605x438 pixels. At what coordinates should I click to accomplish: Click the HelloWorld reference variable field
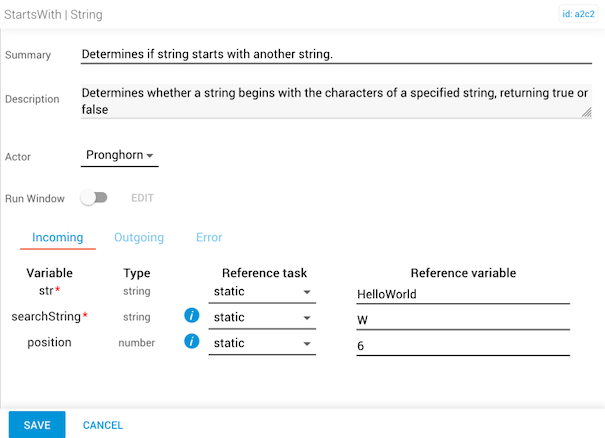pos(462,293)
